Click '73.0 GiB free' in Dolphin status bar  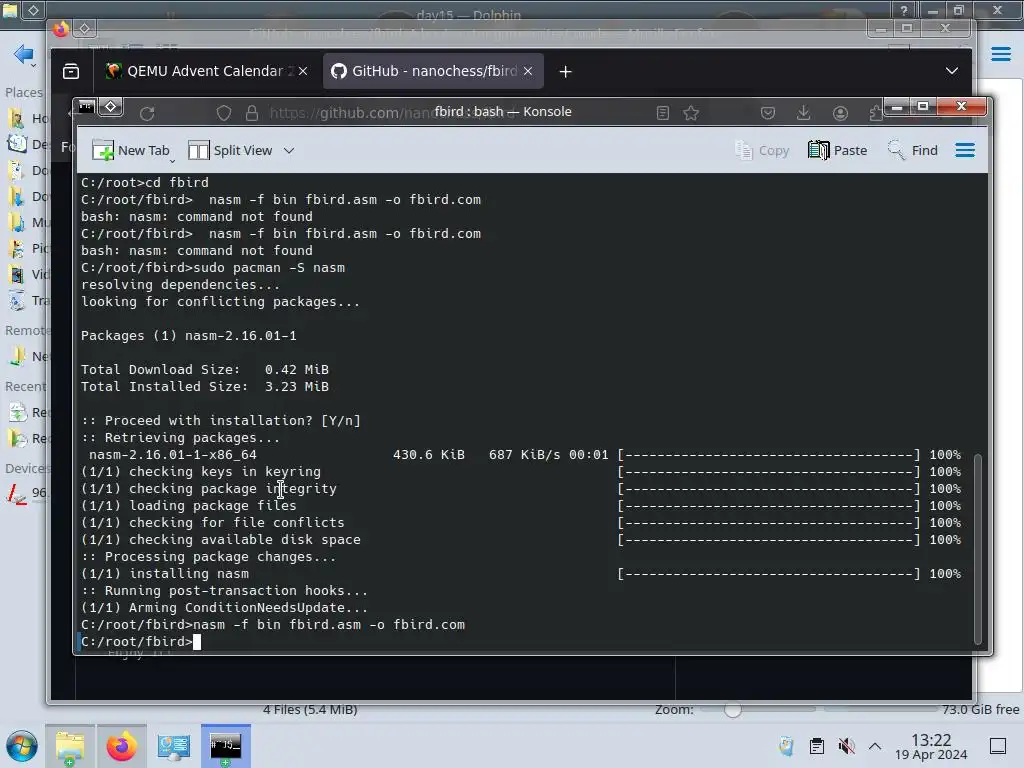(980, 709)
